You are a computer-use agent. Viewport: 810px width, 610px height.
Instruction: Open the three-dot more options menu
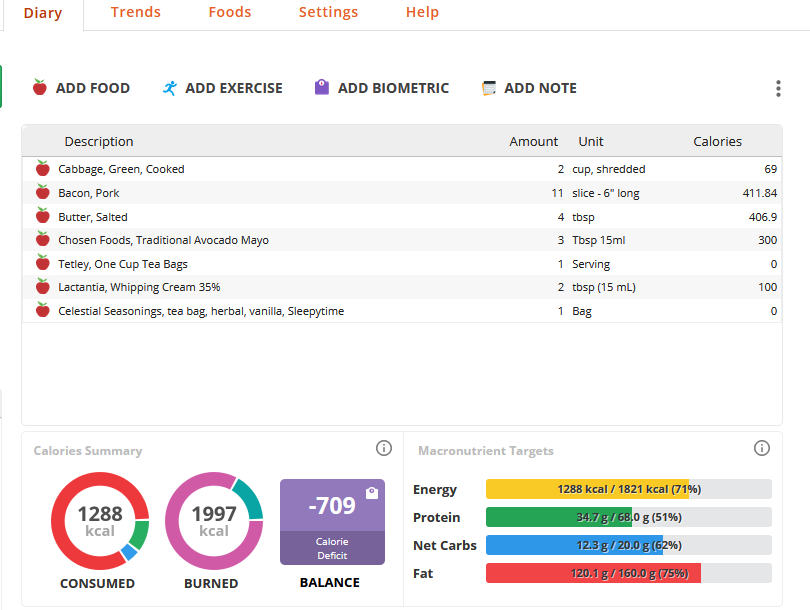pos(778,88)
